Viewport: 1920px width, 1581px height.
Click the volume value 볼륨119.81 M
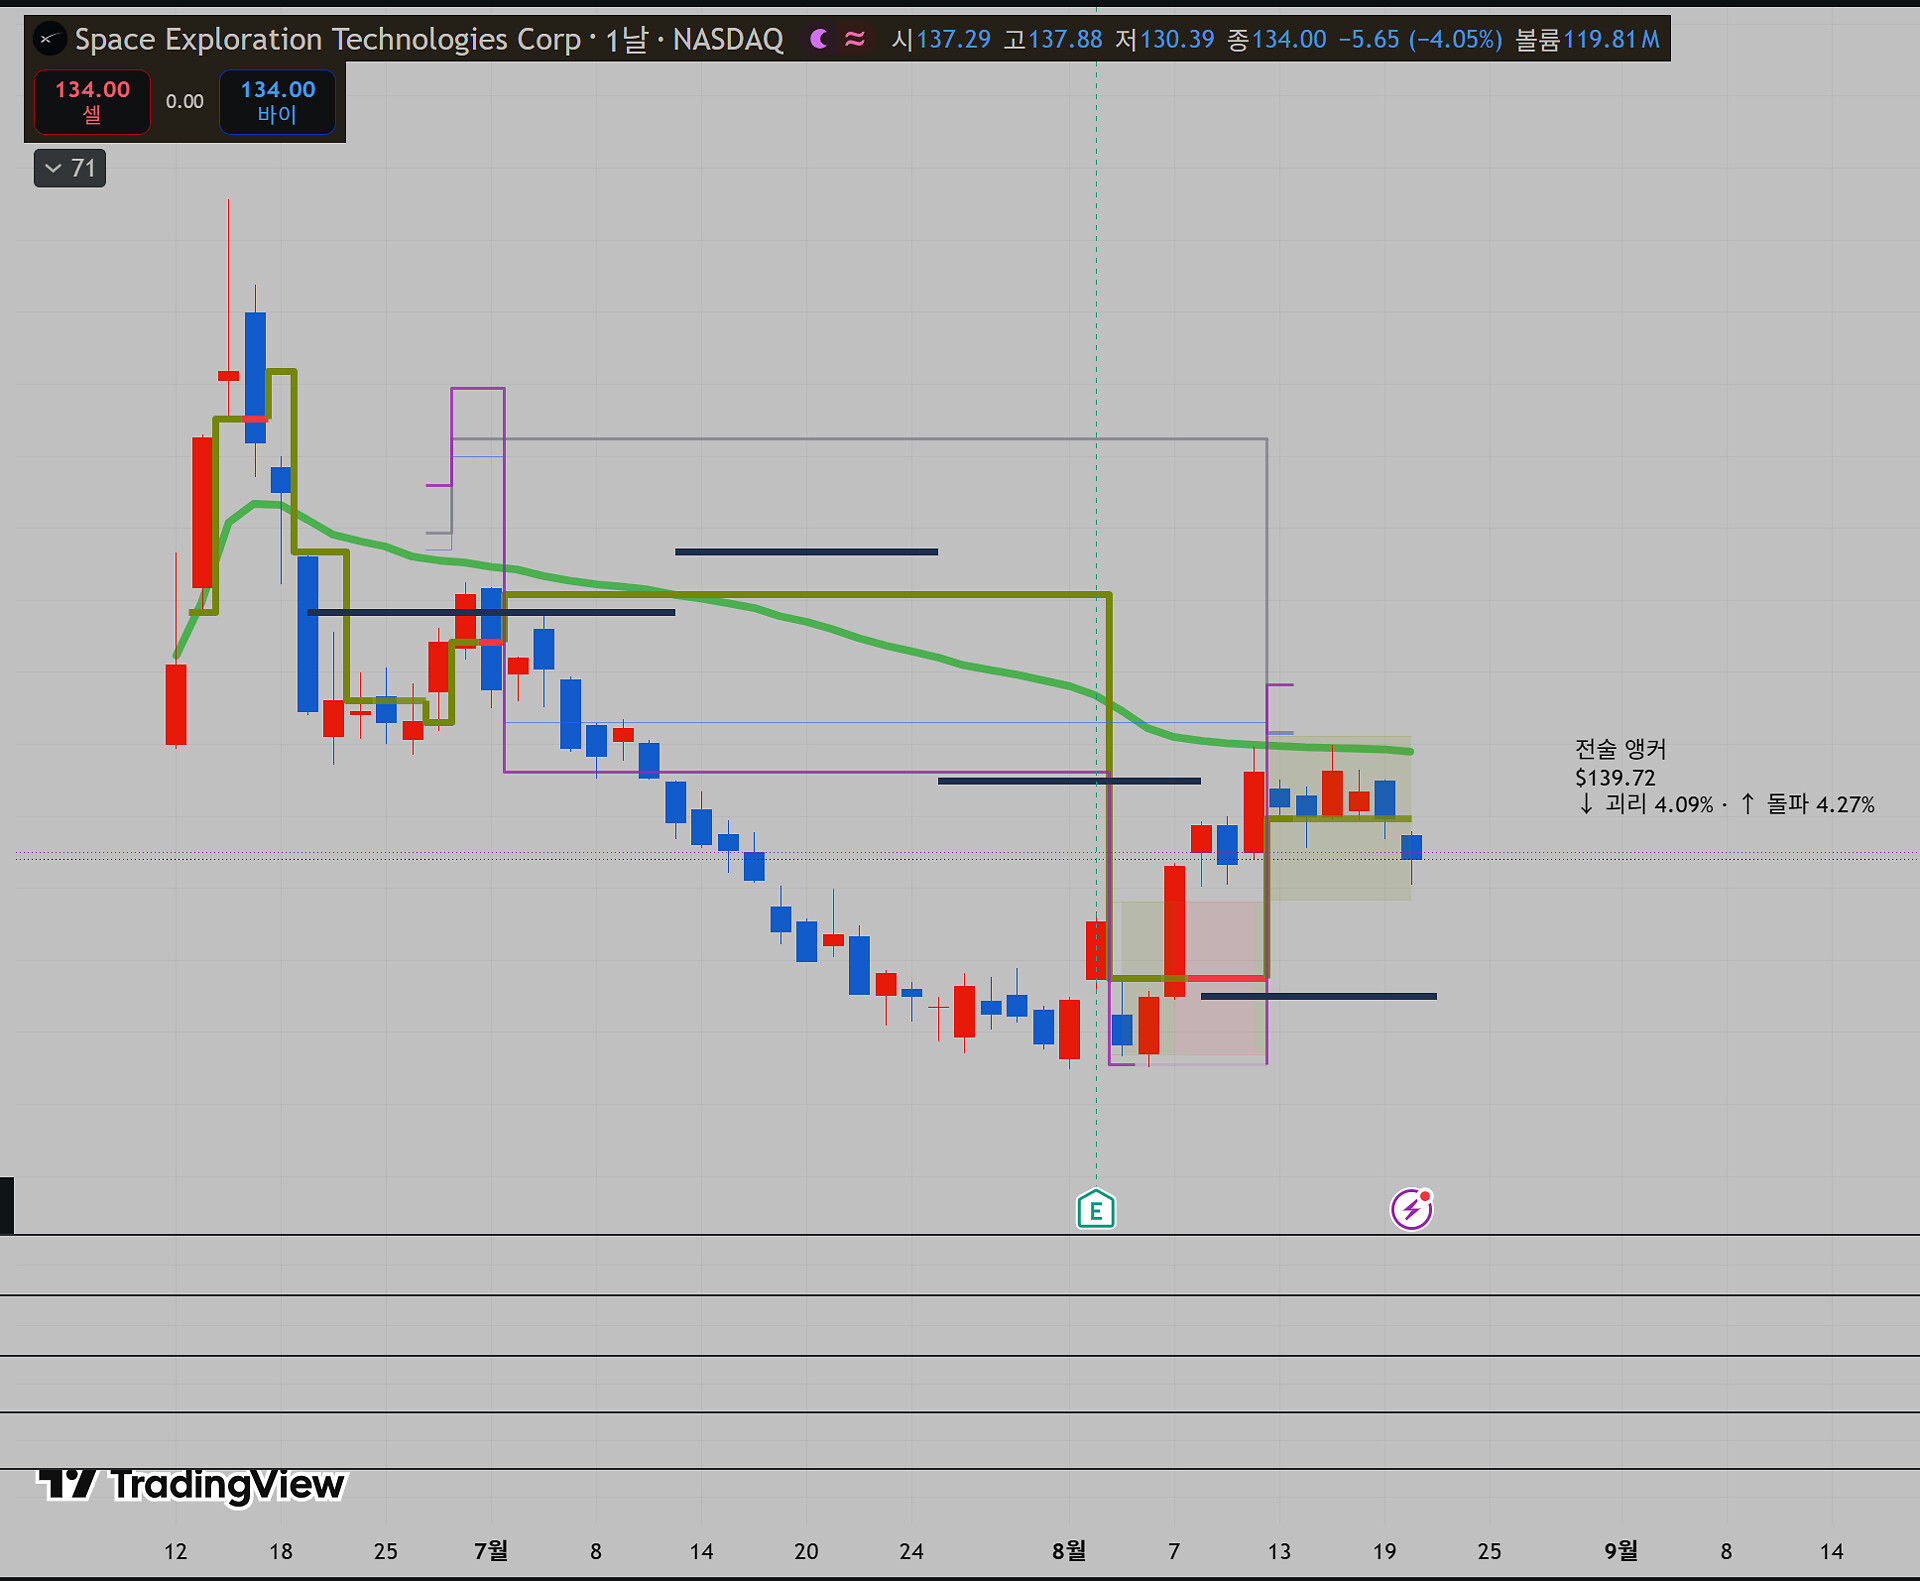1588,39
